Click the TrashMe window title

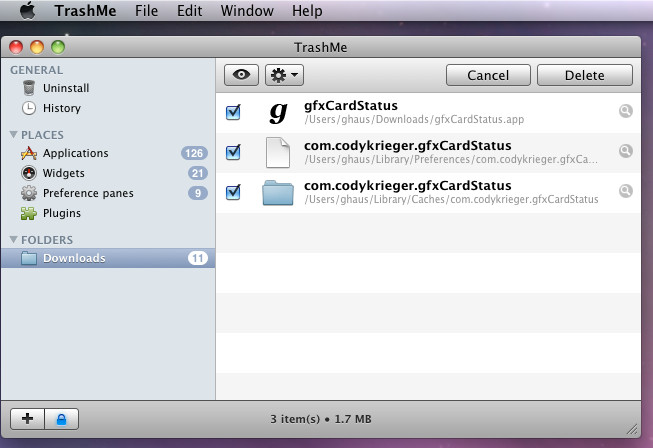click(x=321, y=47)
